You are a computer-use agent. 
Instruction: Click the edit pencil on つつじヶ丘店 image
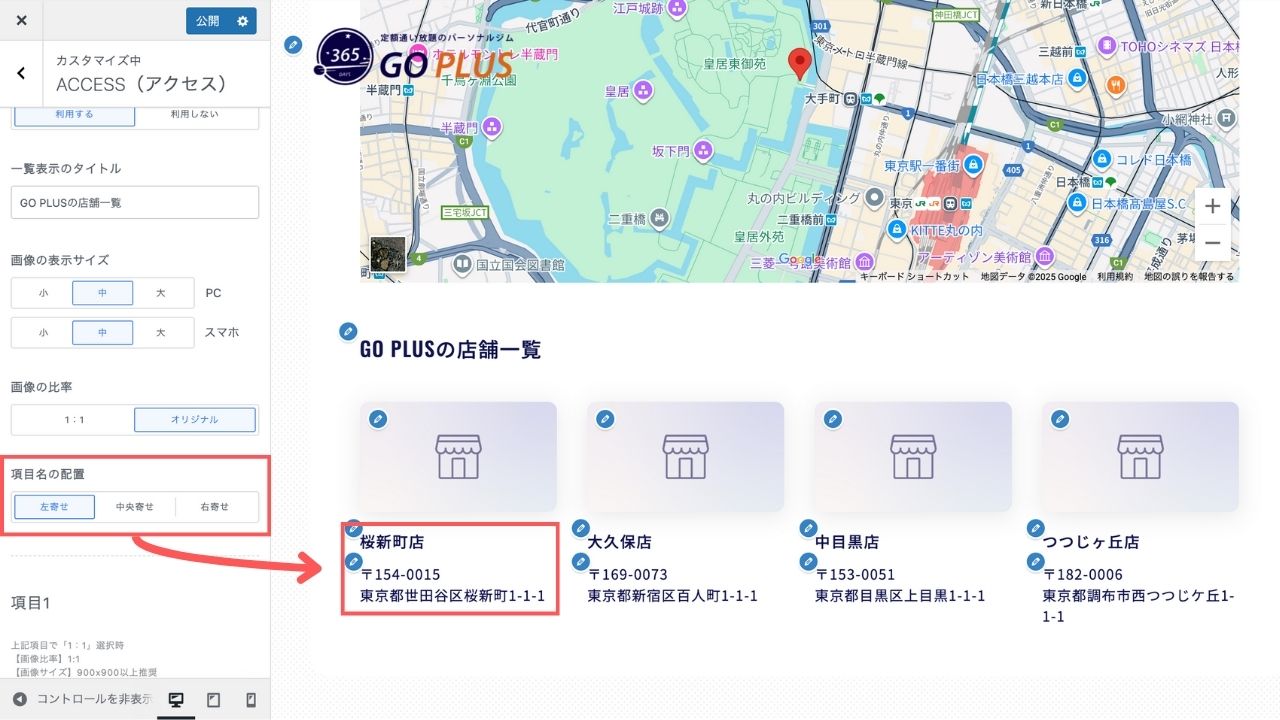coord(1060,419)
